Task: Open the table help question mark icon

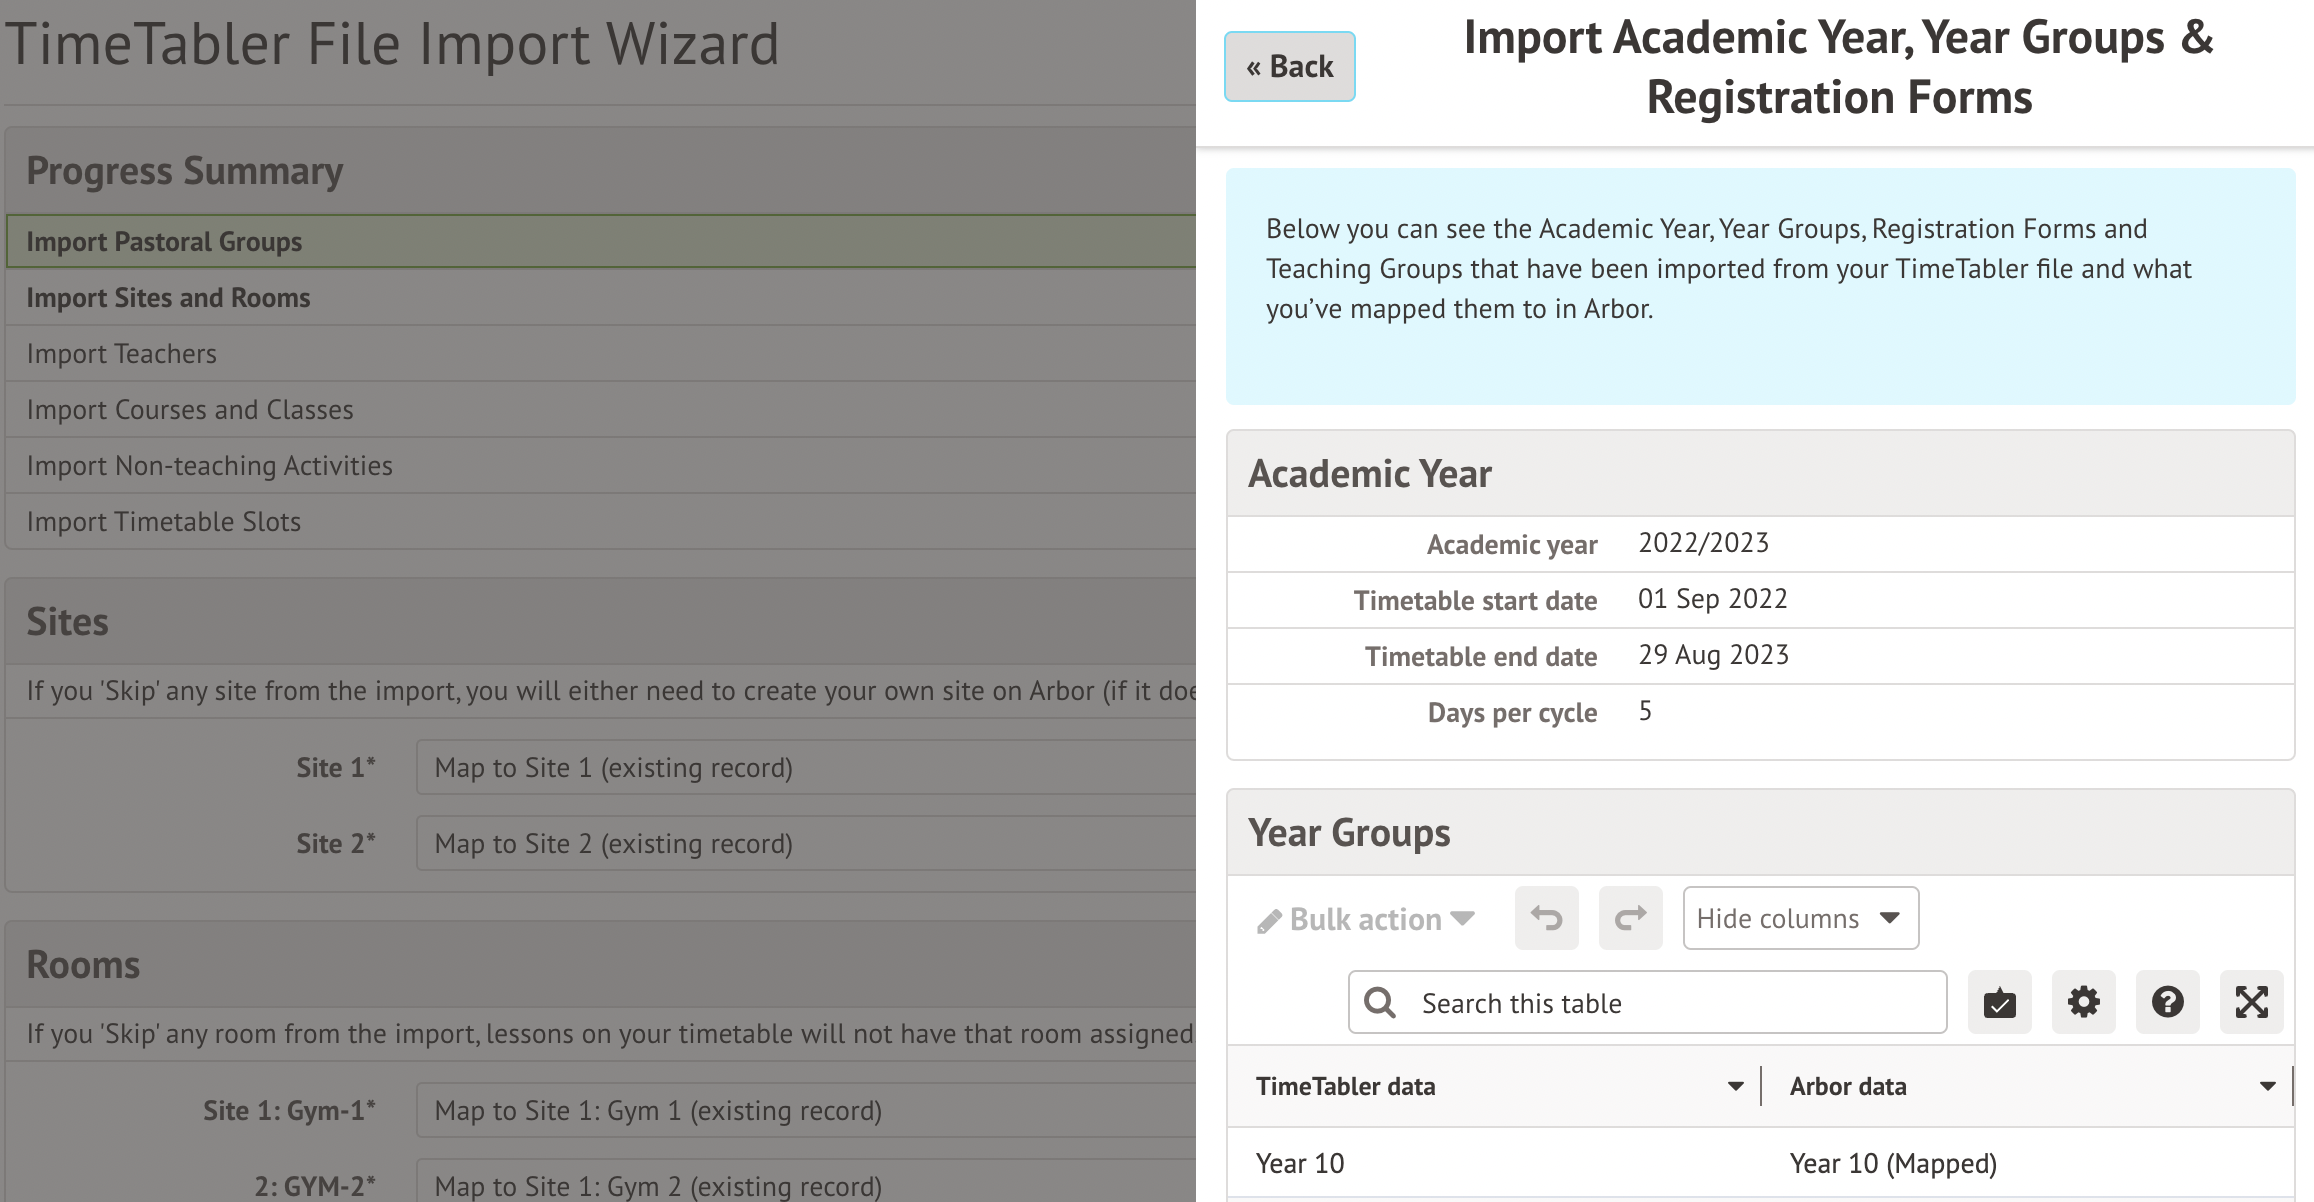Action: (x=2167, y=1002)
